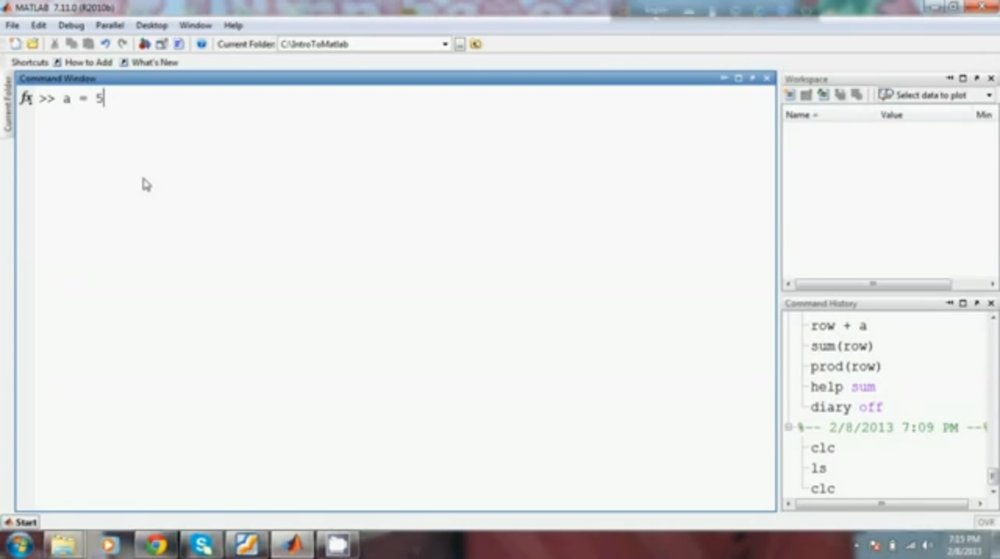Maximize the Command History panel
The height and width of the screenshot is (559, 1000).
point(963,303)
